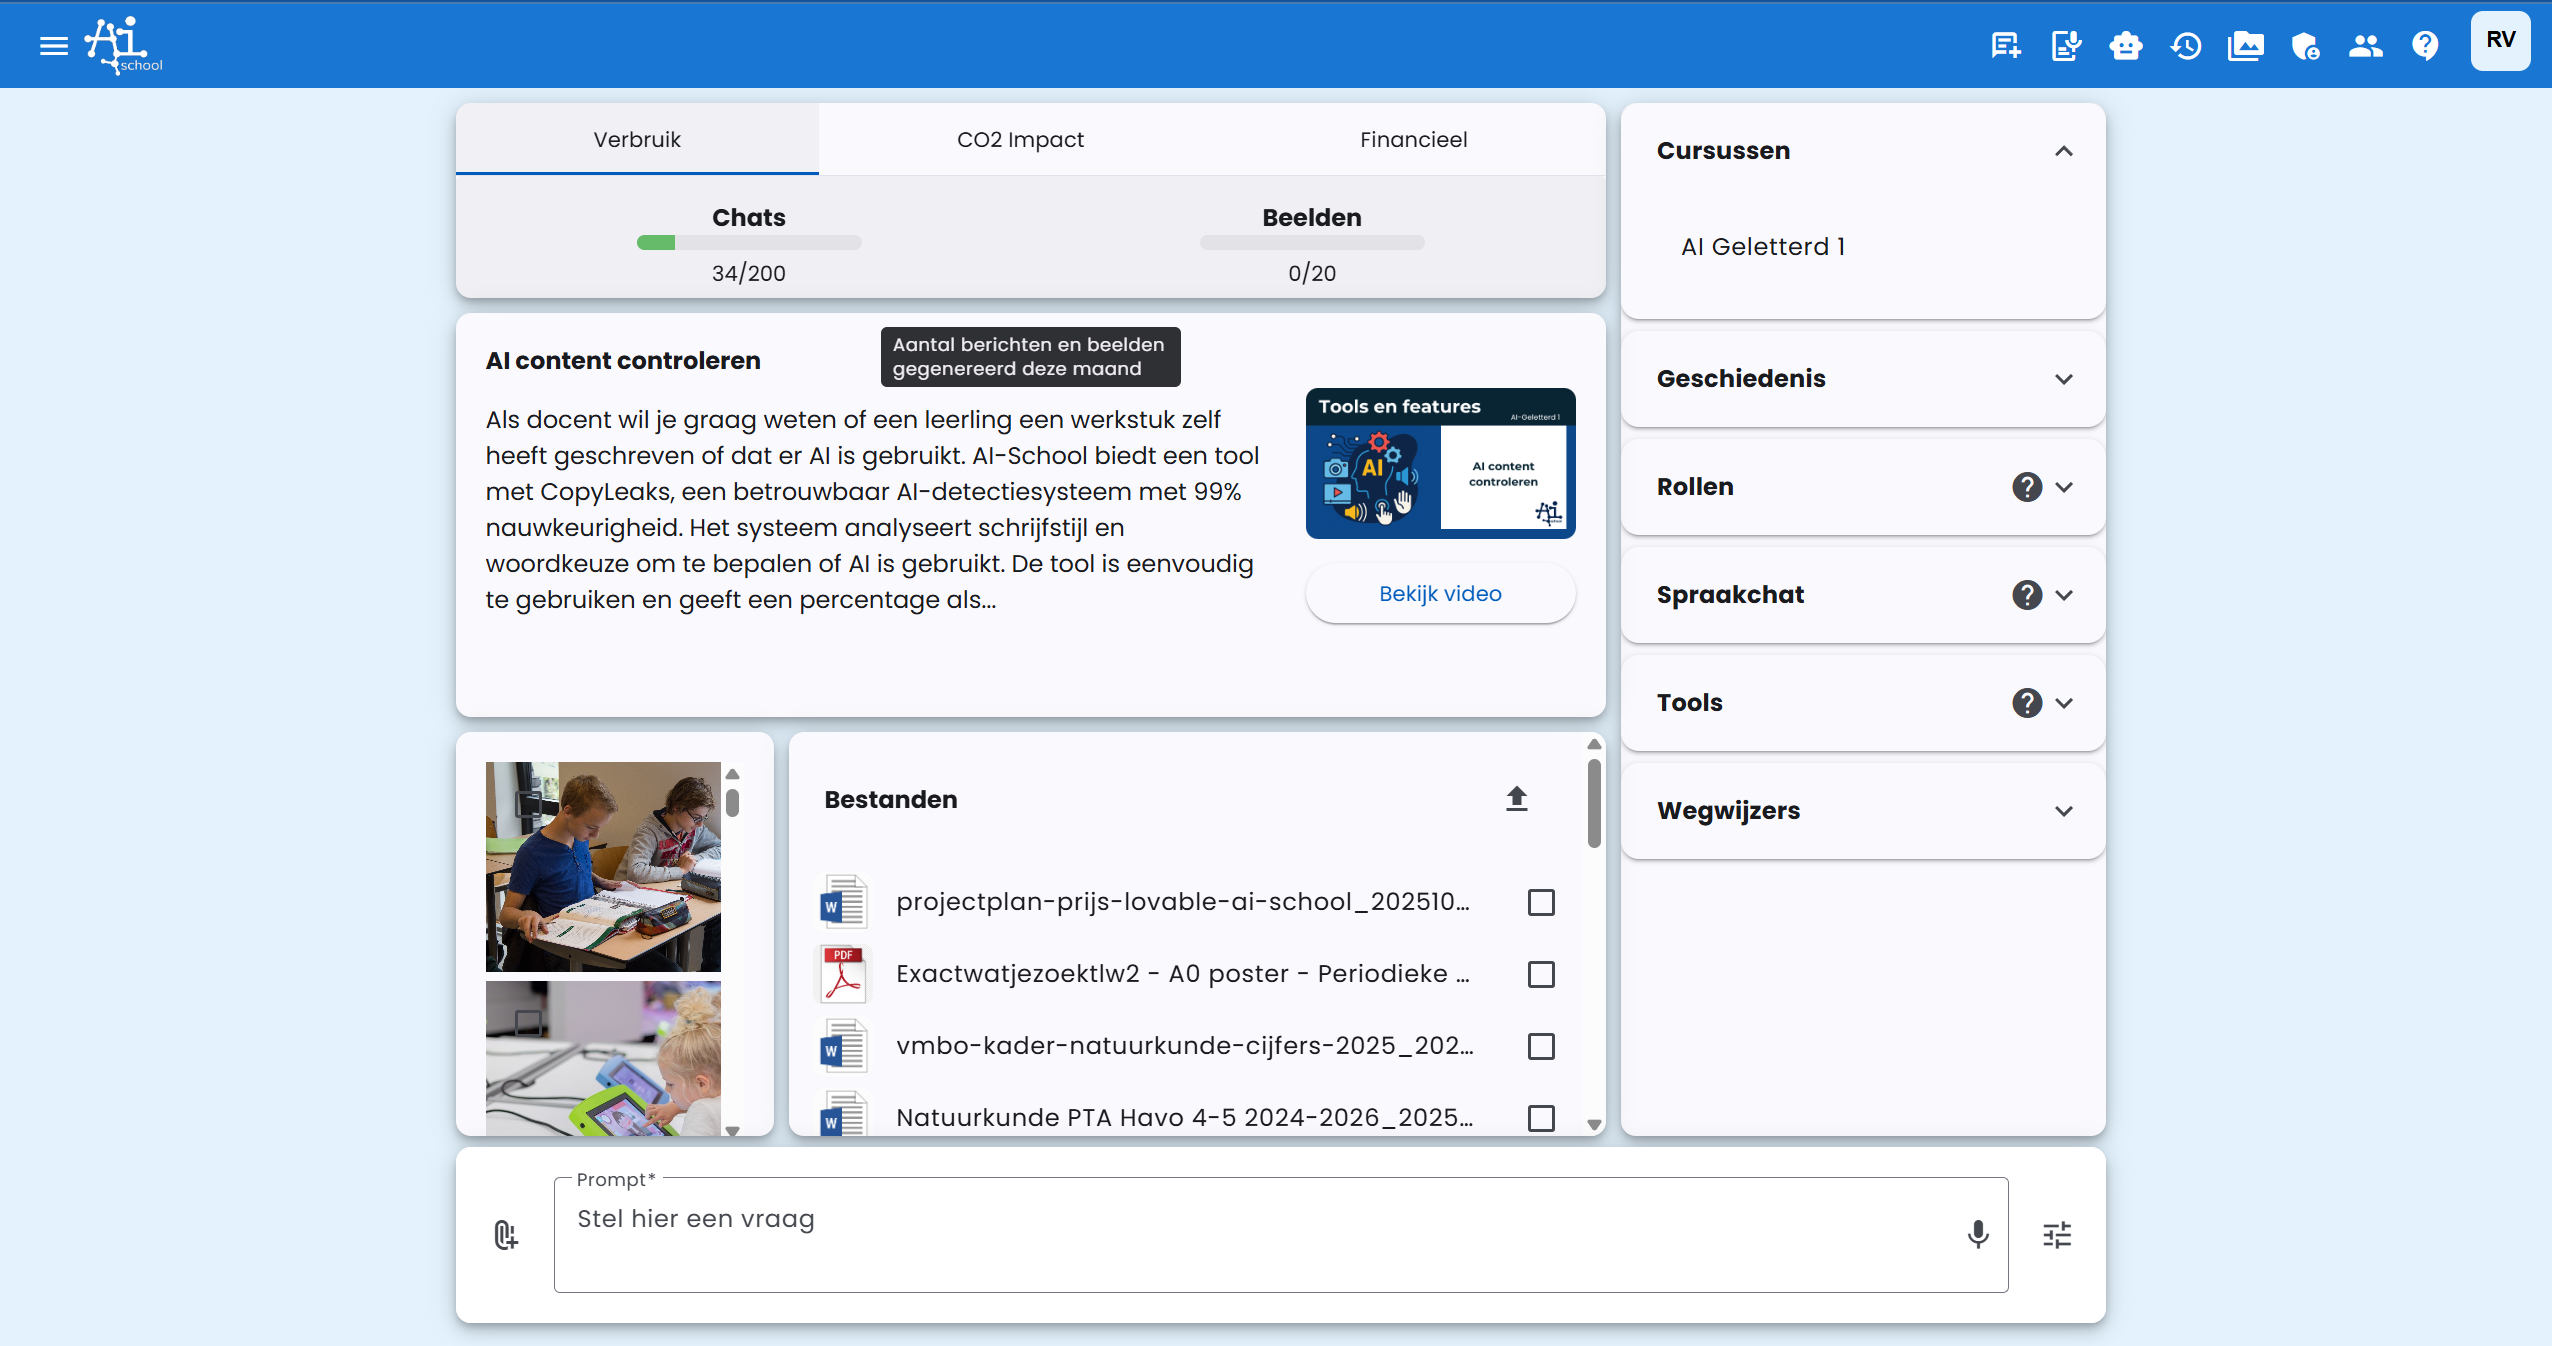Open the community people icon
Image resolution: width=2552 pixels, height=1346 pixels.
click(x=2366, y=45)
